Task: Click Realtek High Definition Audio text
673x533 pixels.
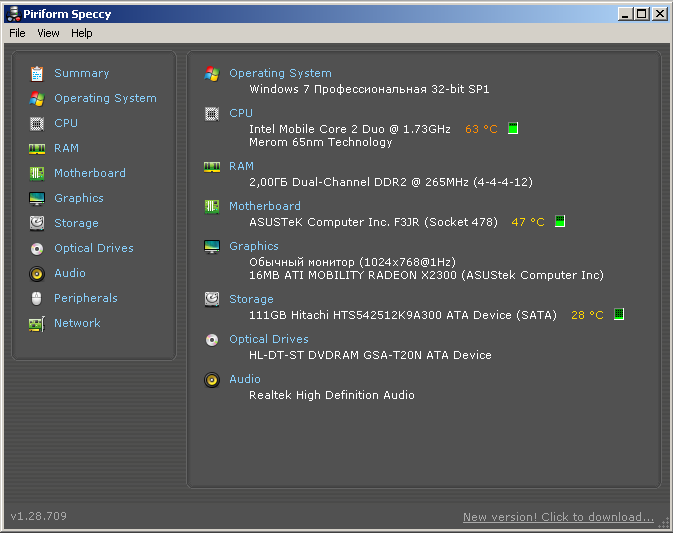Action: click(332, 395)
